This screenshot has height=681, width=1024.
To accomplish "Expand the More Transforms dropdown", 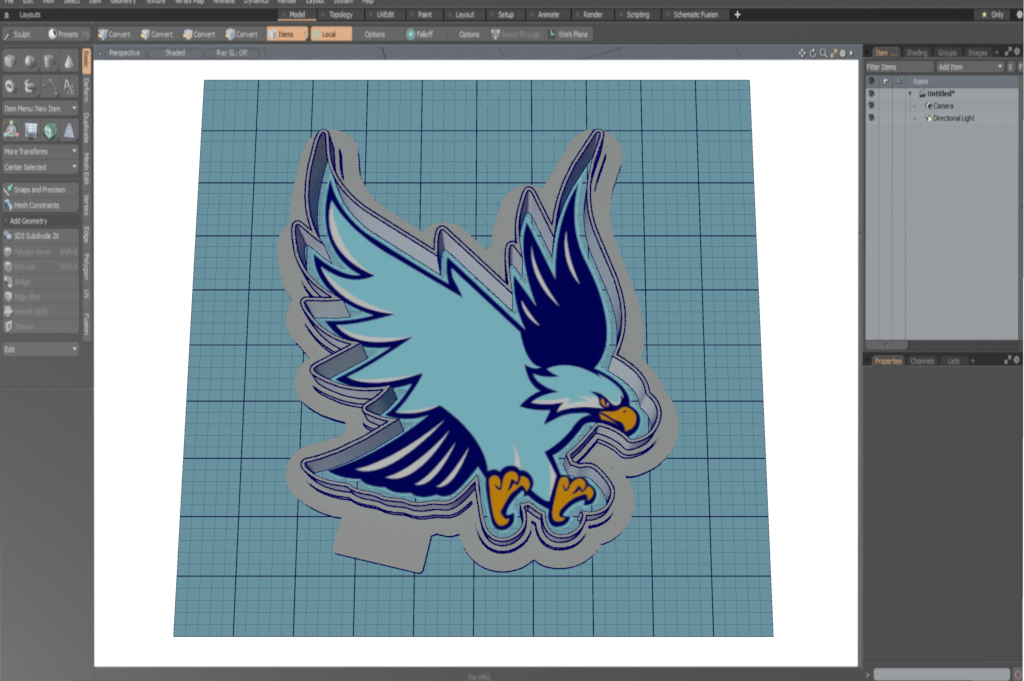I will click(x=40, y=151).
